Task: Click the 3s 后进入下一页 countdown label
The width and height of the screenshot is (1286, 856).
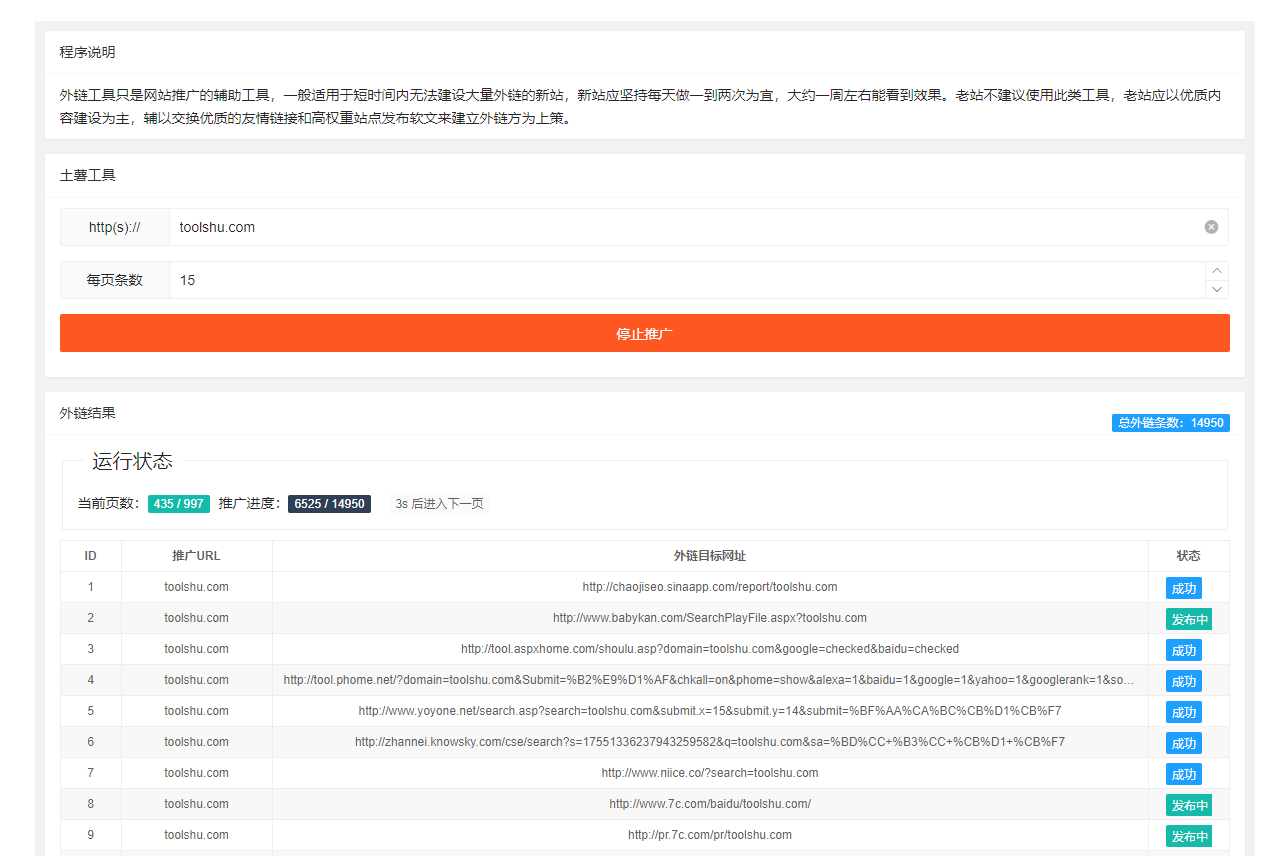Action: click(439, 504)
